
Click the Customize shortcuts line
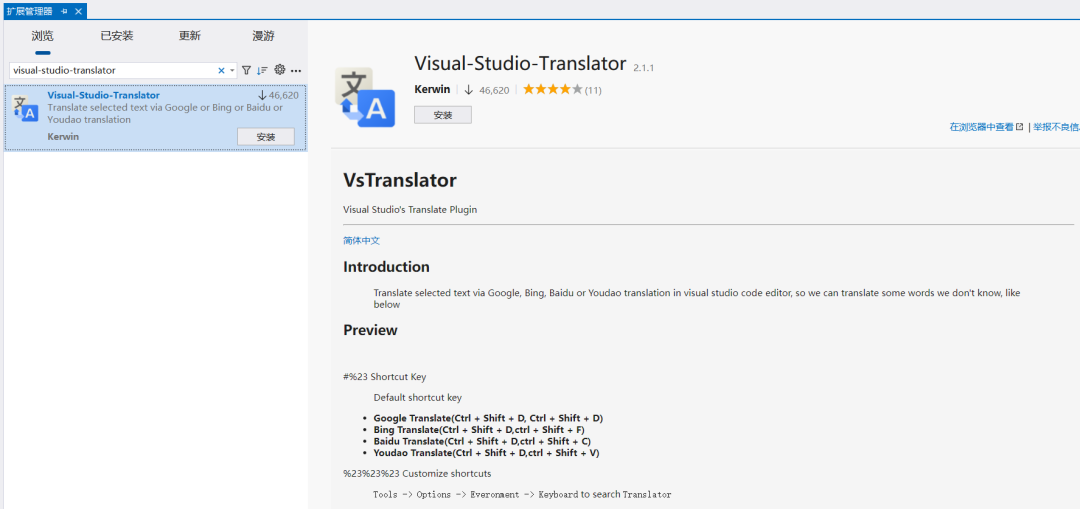417,474
